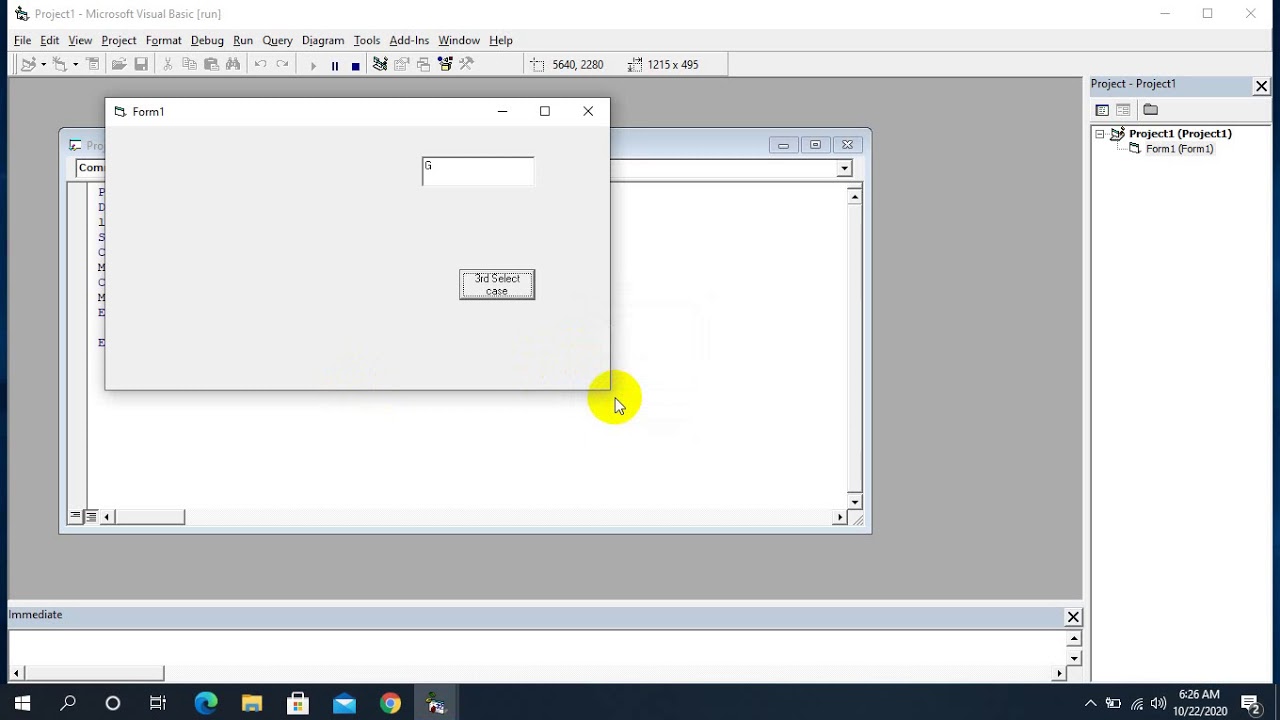Open the Toolbox hammer-and-wrench icon
The width and height of the screenshot is (1280, 720).
(467, 64)
